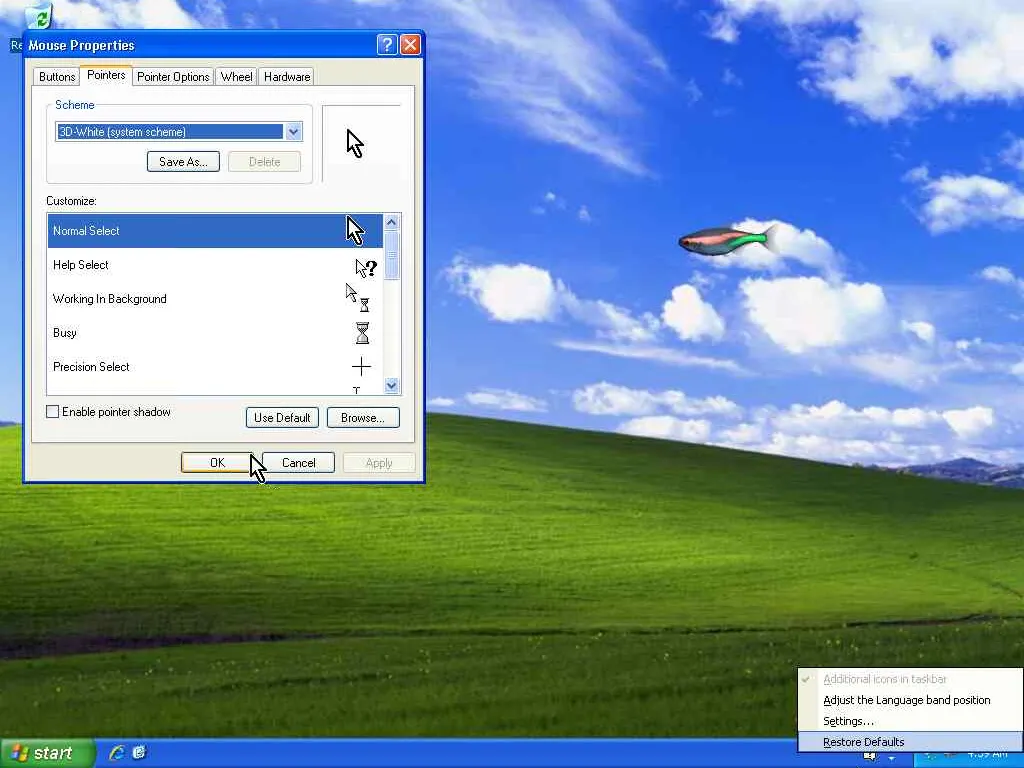The image size is (1024, 768).
Task: Select the Help Select row
Action: click(x=215, y=264)
